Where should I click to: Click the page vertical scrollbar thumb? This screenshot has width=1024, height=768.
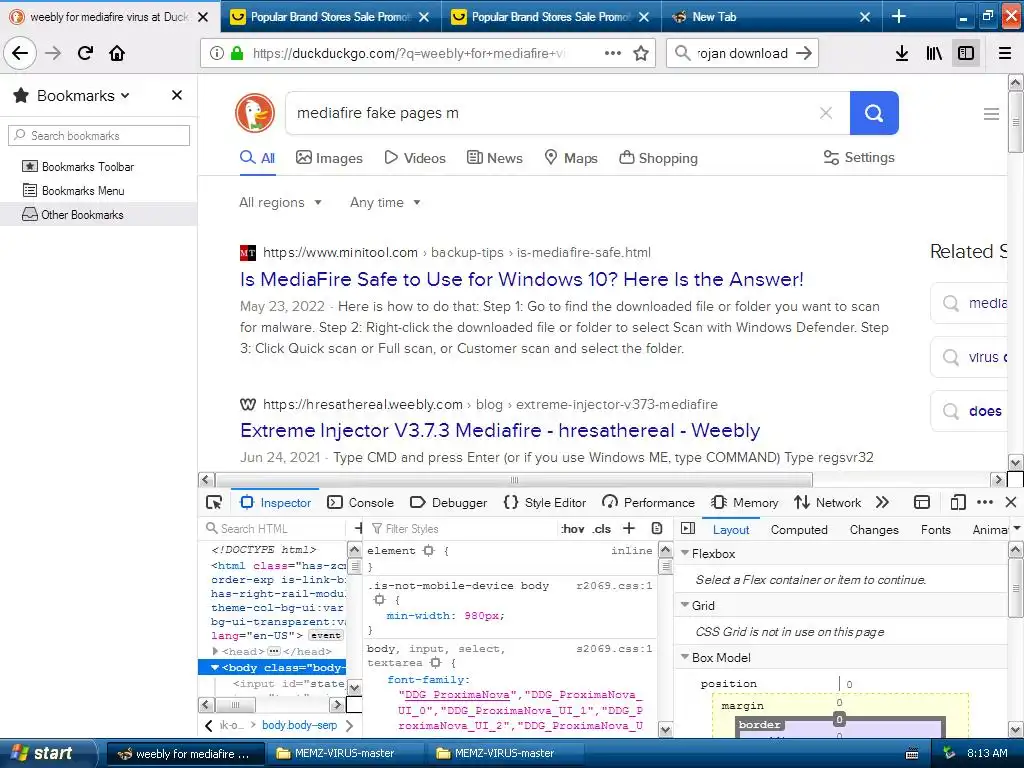point(1016,122)
